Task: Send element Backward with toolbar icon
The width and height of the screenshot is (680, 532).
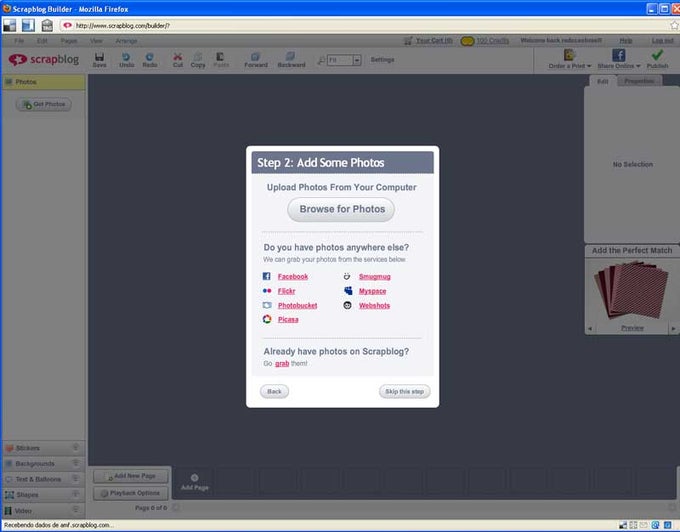Action: [291, 56]
